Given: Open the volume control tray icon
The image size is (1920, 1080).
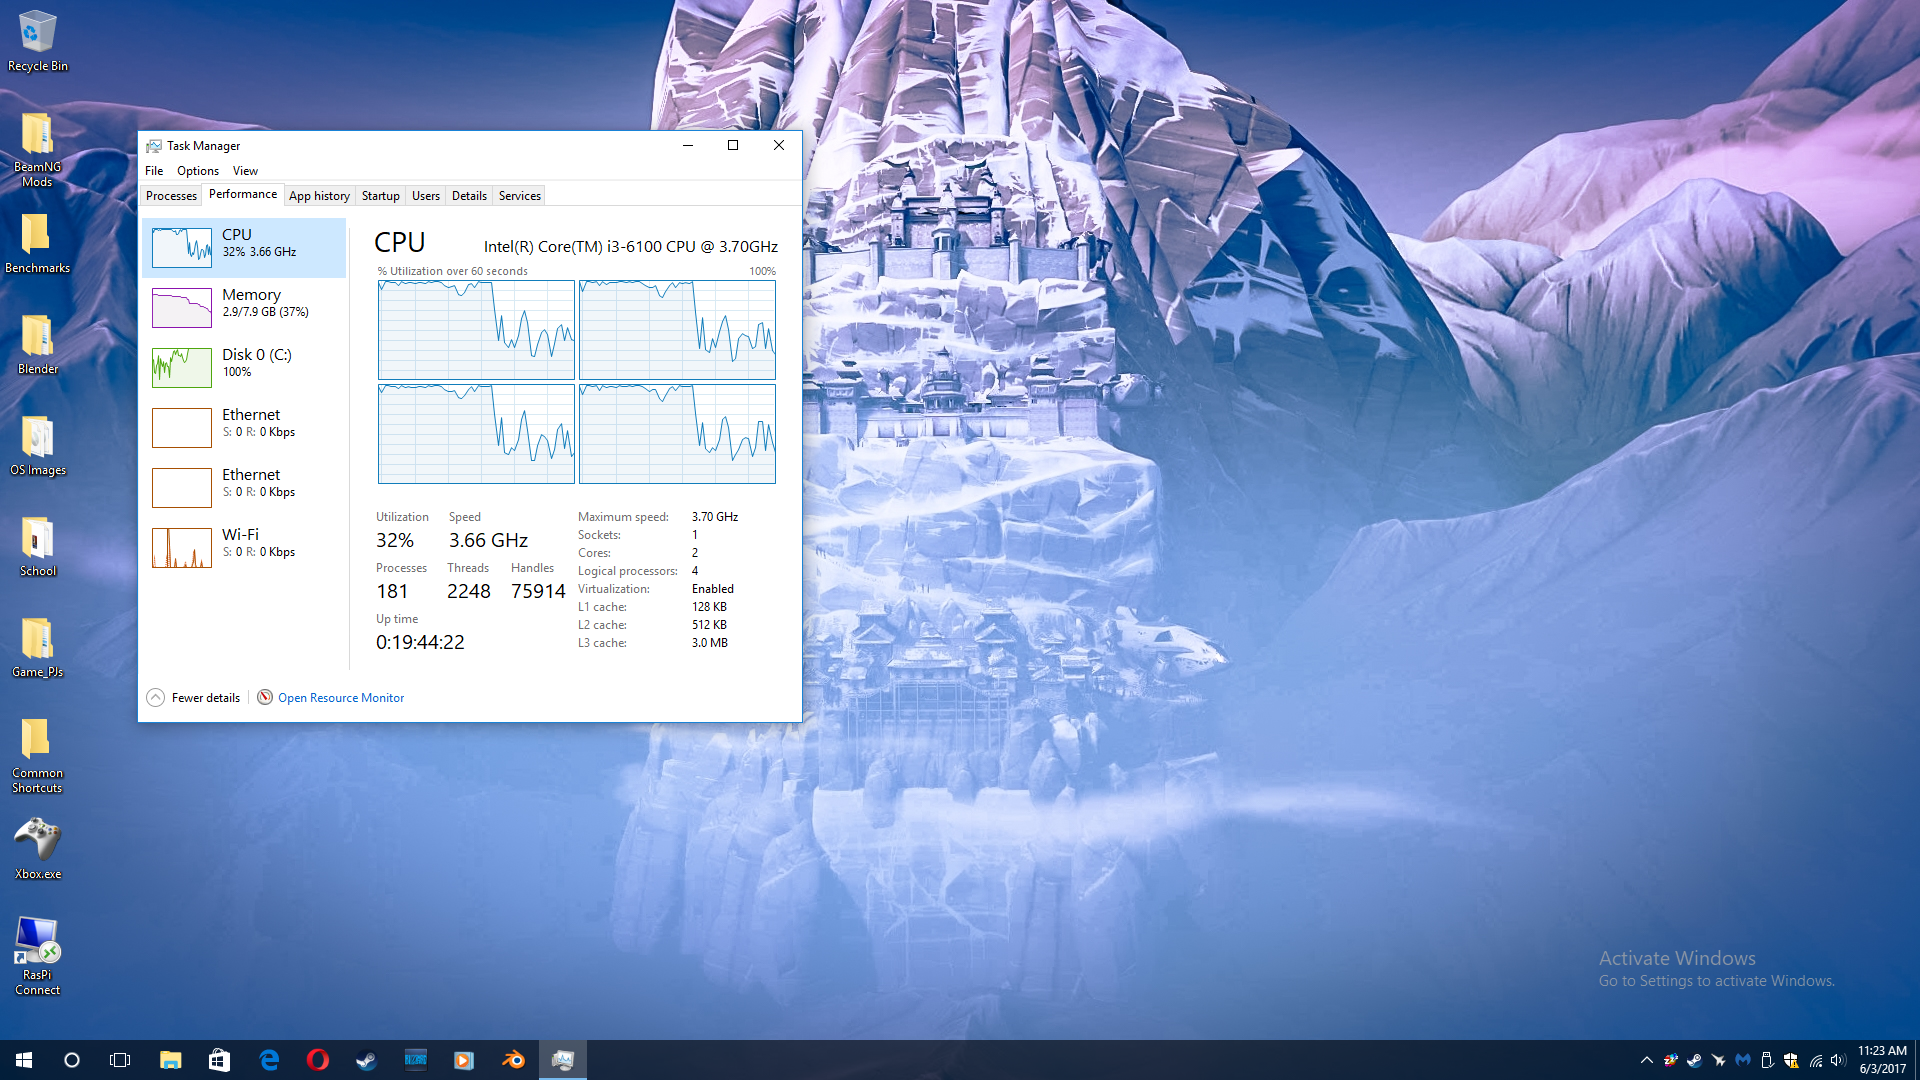Looking at the screenshot, I should (x=1838, y=1060).
